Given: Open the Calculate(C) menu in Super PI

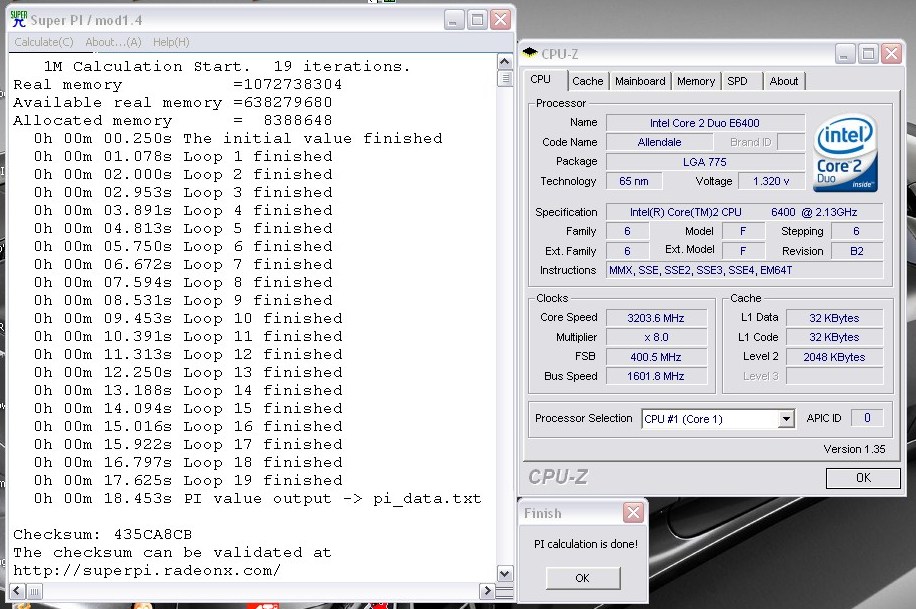Looking at the screenshot, I should click(x=44, y=42).
